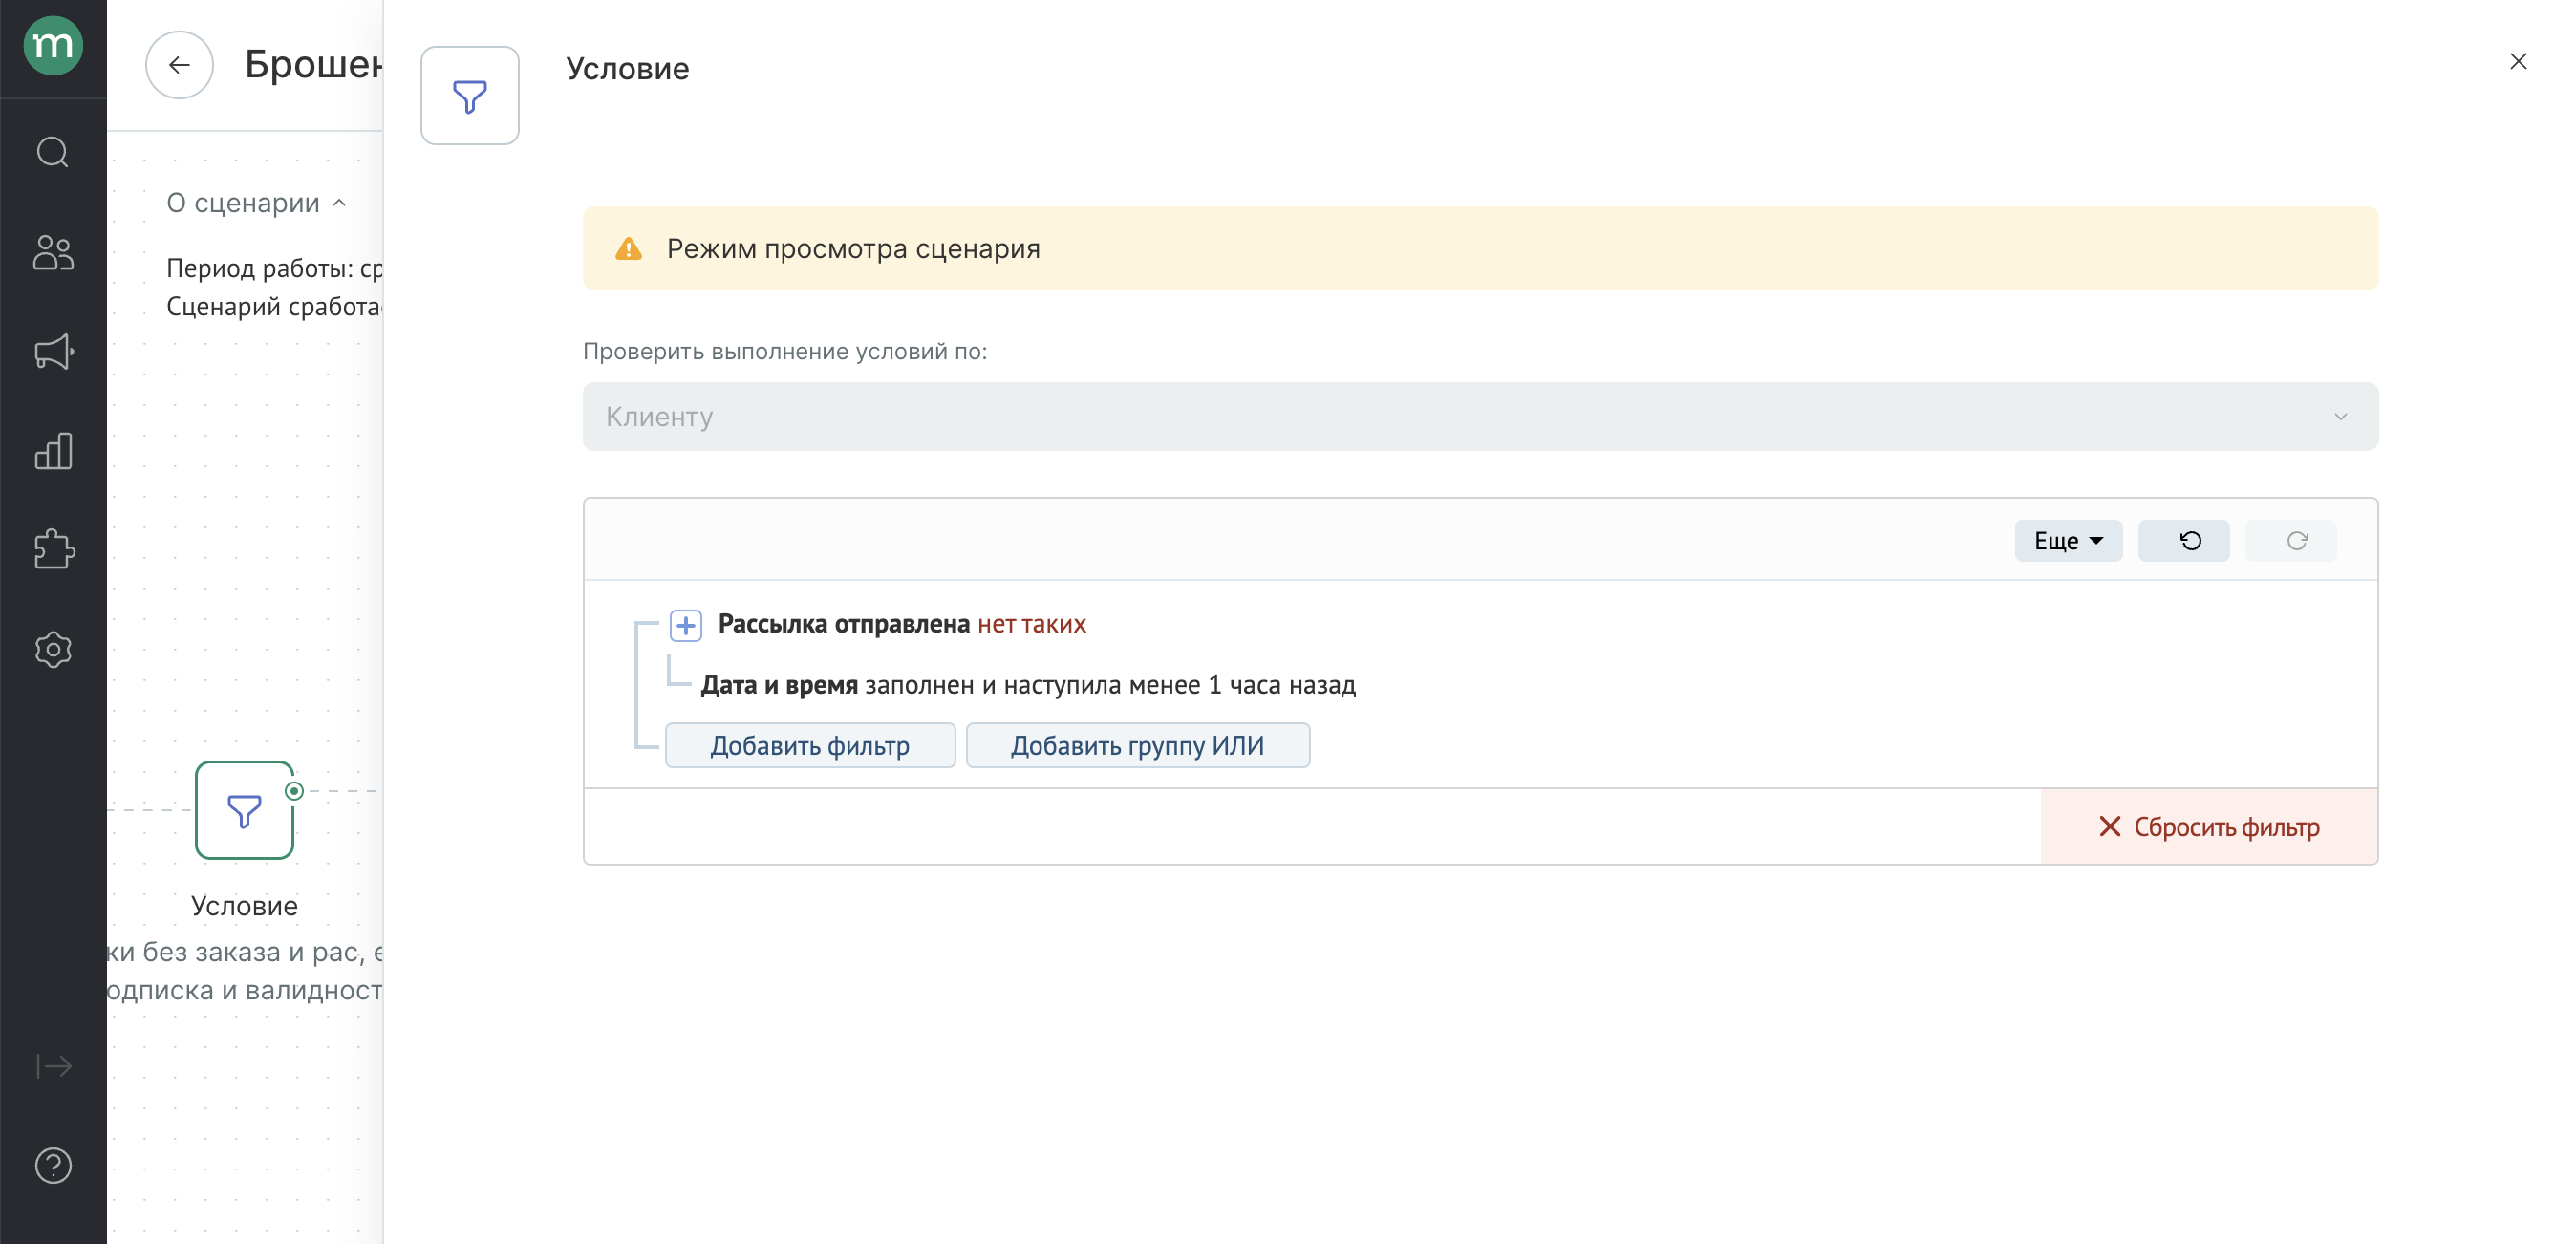Click the Сценарий сработал text
The image size is (2576, 1244).
274,306
